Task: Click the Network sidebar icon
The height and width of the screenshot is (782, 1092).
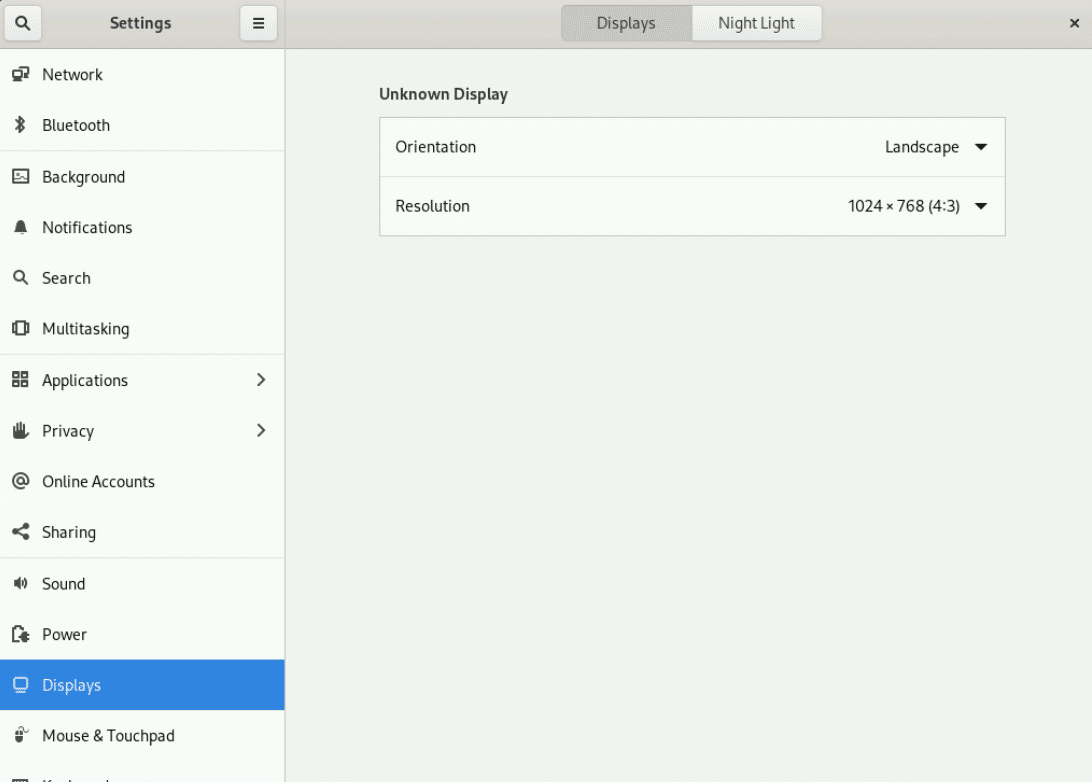Action: [x=21, y=74]
